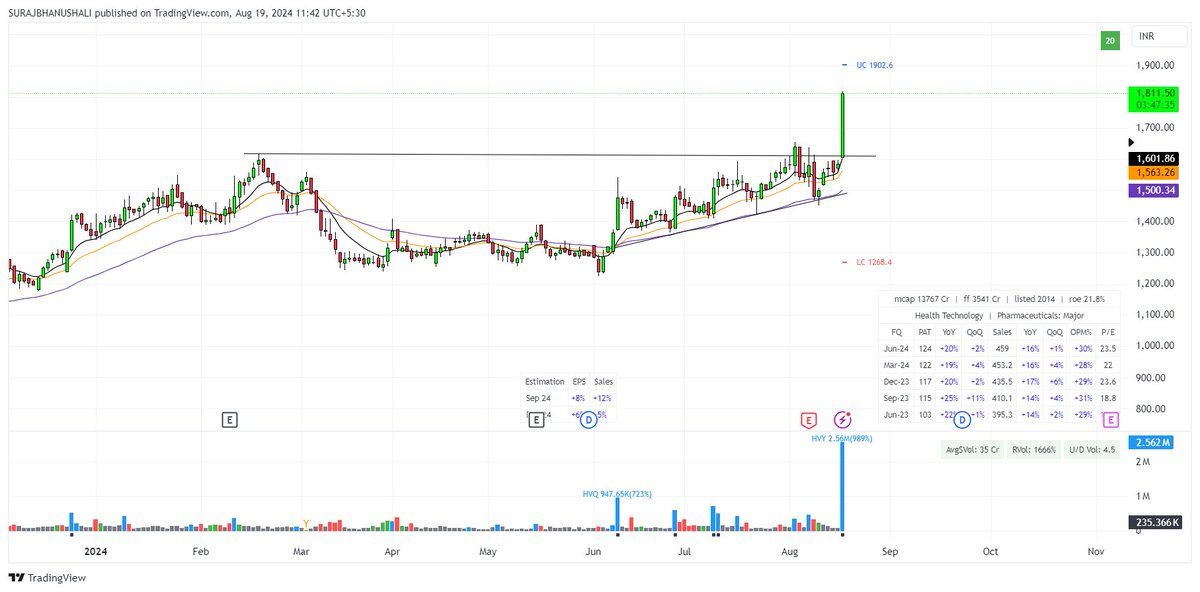
Task: Click the green 1,811.50 current price label
Action: tap(1155, 92)
